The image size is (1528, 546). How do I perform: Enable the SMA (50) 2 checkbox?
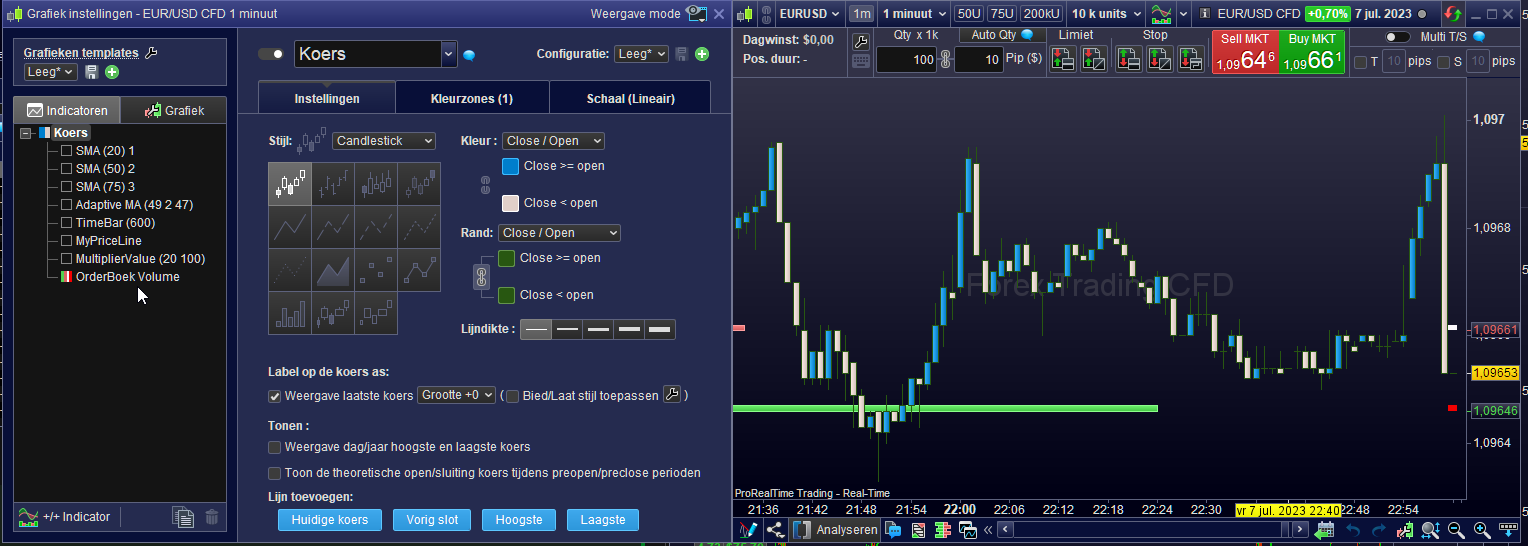[67, 169]
